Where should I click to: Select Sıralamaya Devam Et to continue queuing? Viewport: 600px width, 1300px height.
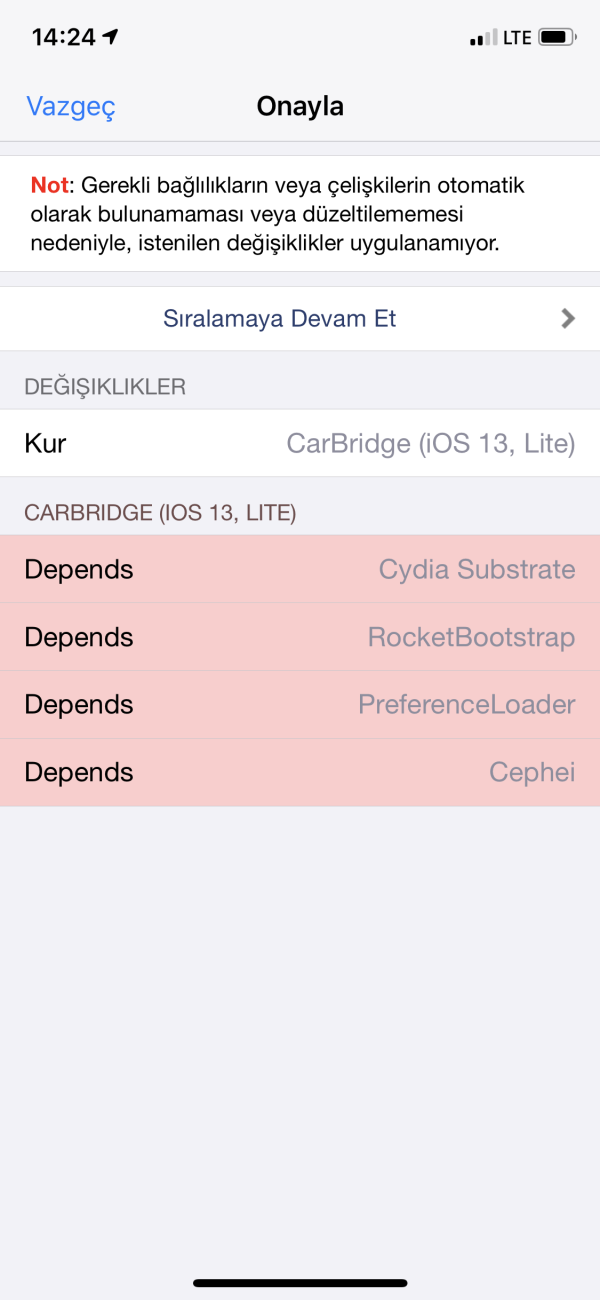click(x=279, y=318)
